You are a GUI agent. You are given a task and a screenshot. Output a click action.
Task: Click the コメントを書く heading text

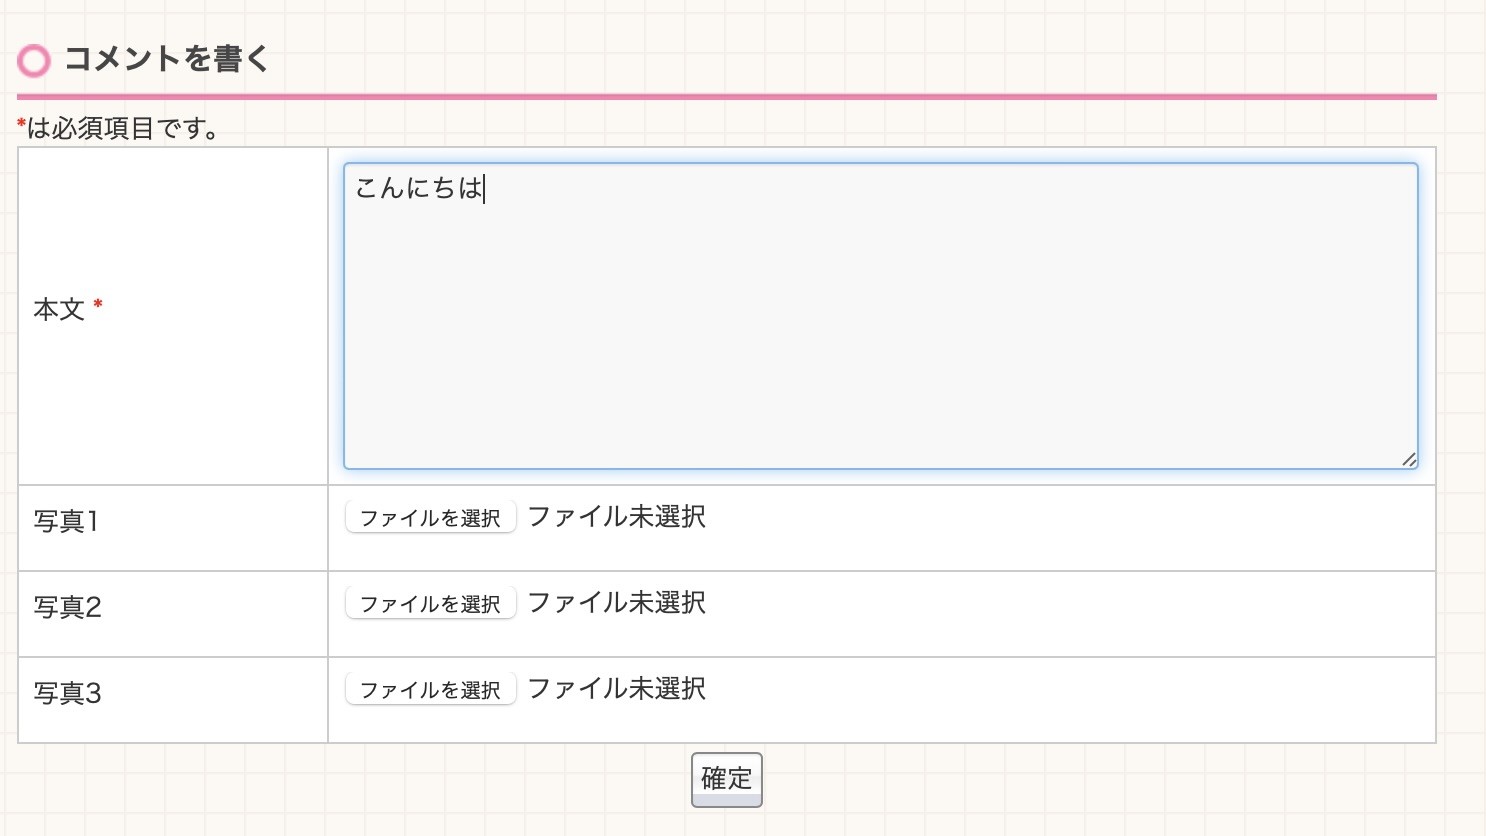coord(166,59)
